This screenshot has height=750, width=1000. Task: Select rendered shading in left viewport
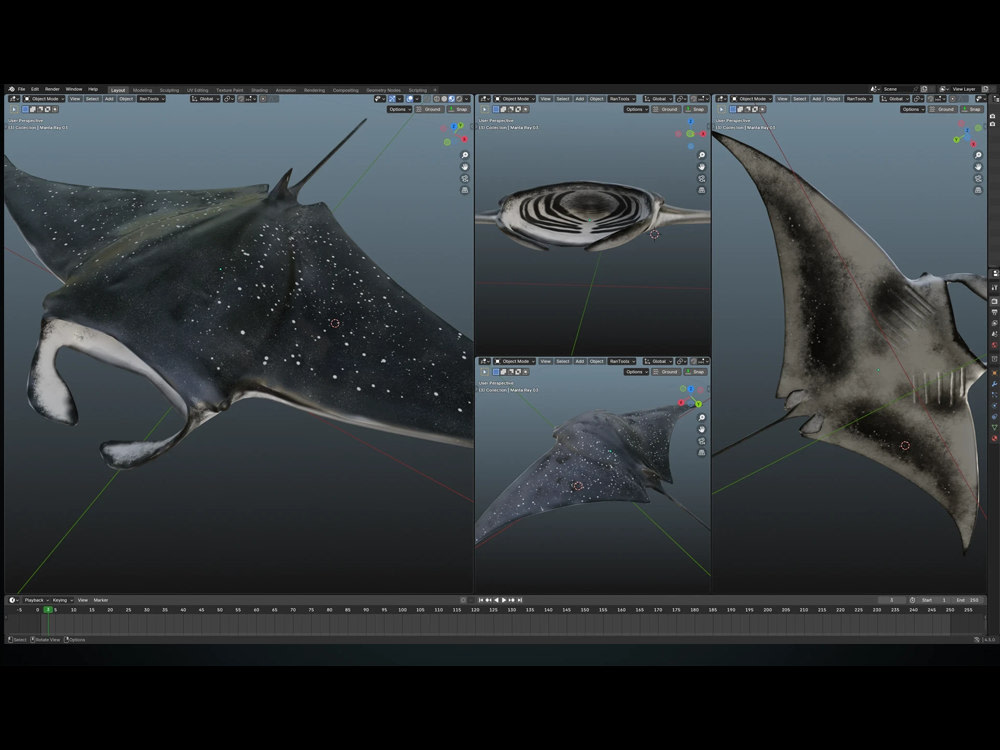click(x=459, y=99)
